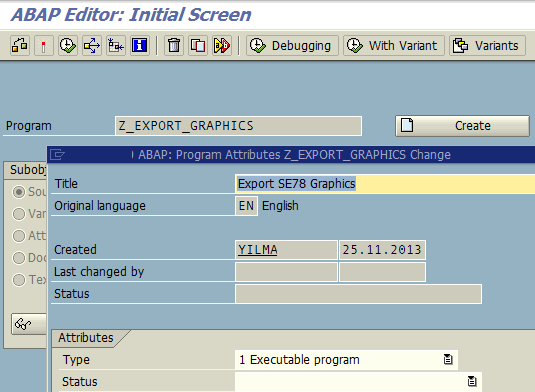Click the Delete trash can icon
The width and height of the screenshot is (535, 392).
coord(174,45)
